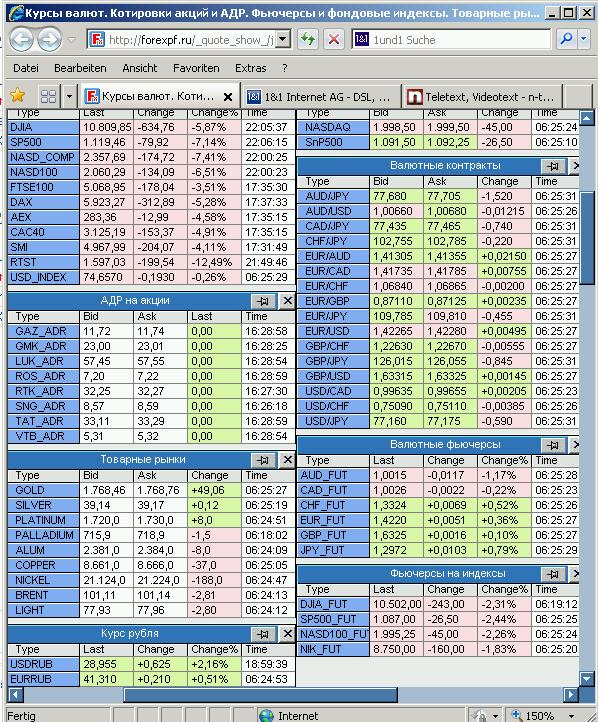Select the EUR_FUT futures row label

[333, 520]
